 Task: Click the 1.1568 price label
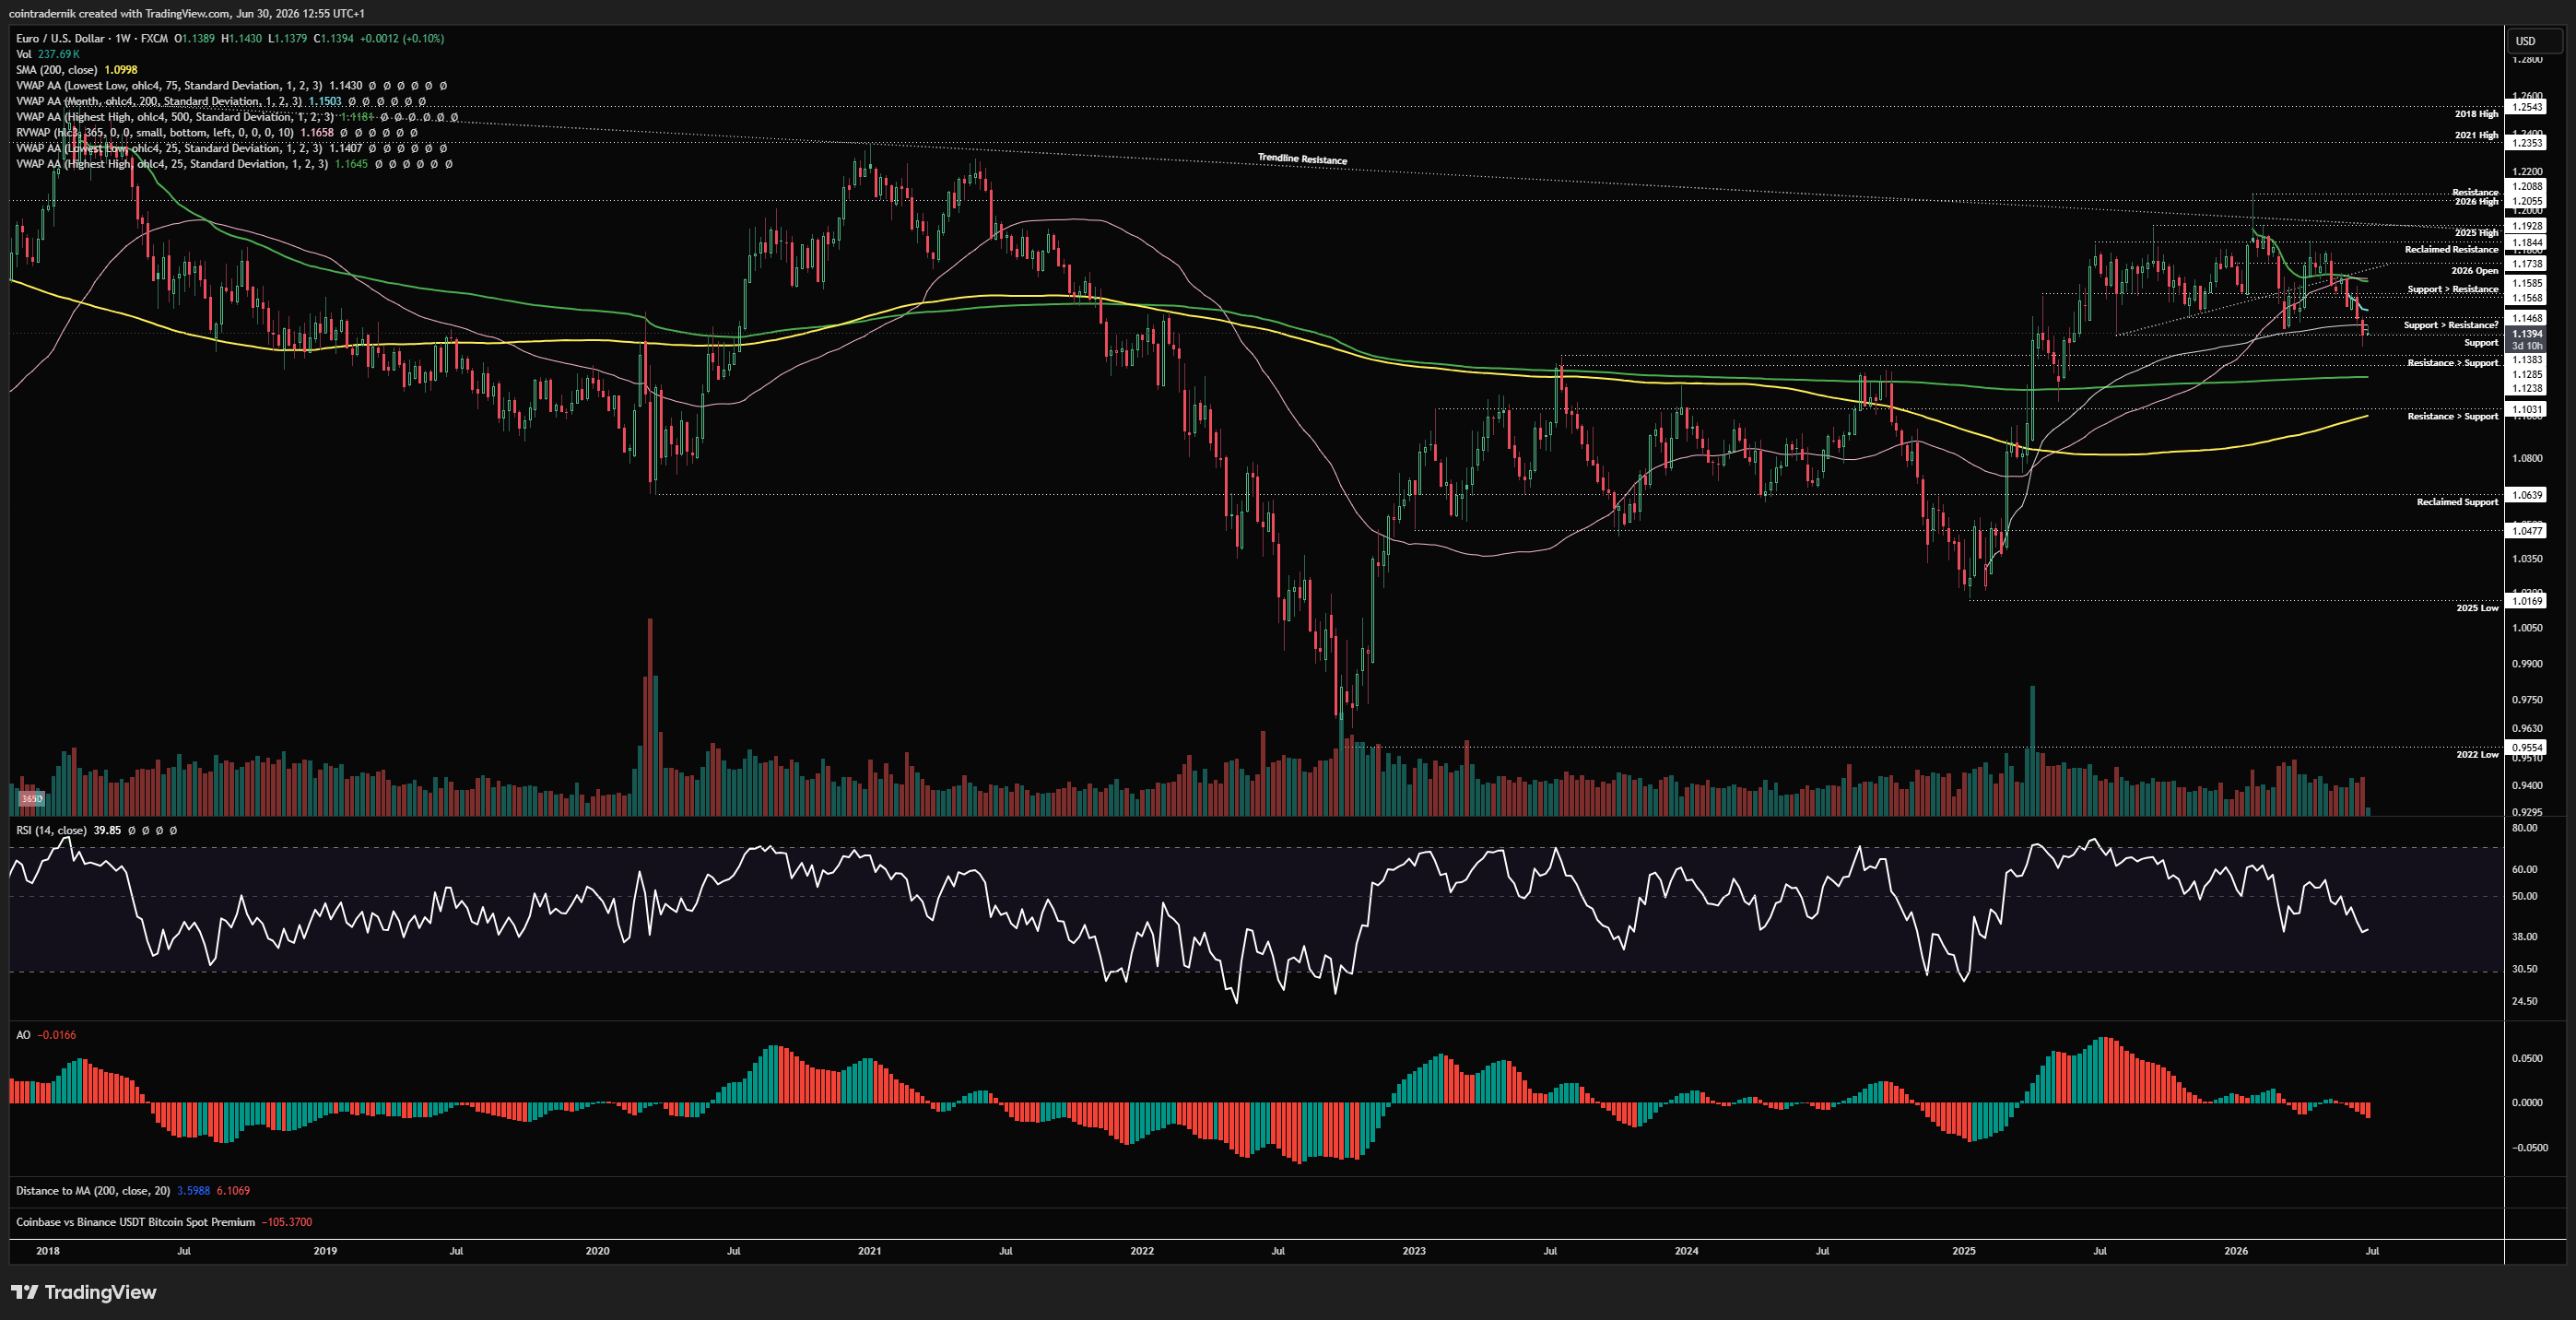click(2527, 298)
